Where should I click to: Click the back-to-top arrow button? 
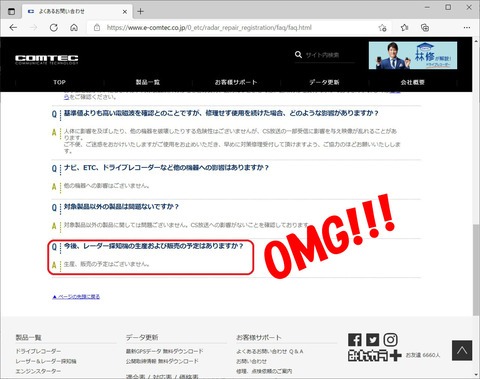pyautogui.click(x=462, y=350)
